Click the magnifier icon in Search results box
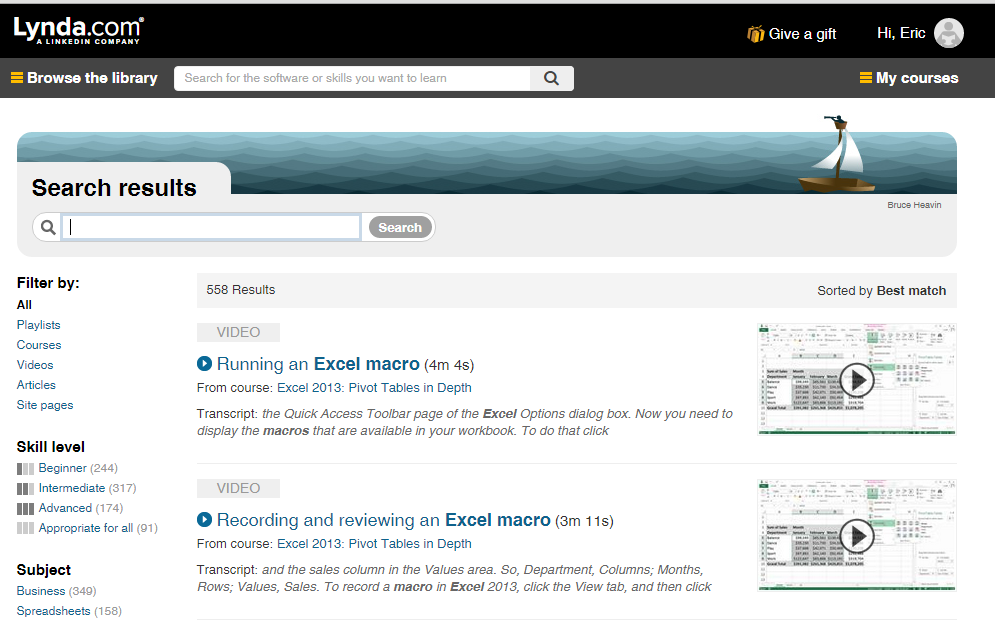 click(48, 227)
